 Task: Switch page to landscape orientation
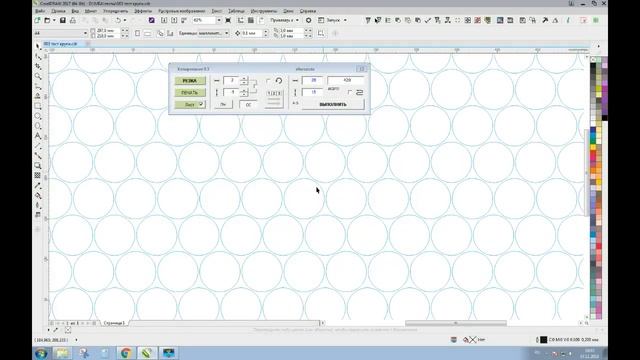pyautogui.click(x=147, y=33)
